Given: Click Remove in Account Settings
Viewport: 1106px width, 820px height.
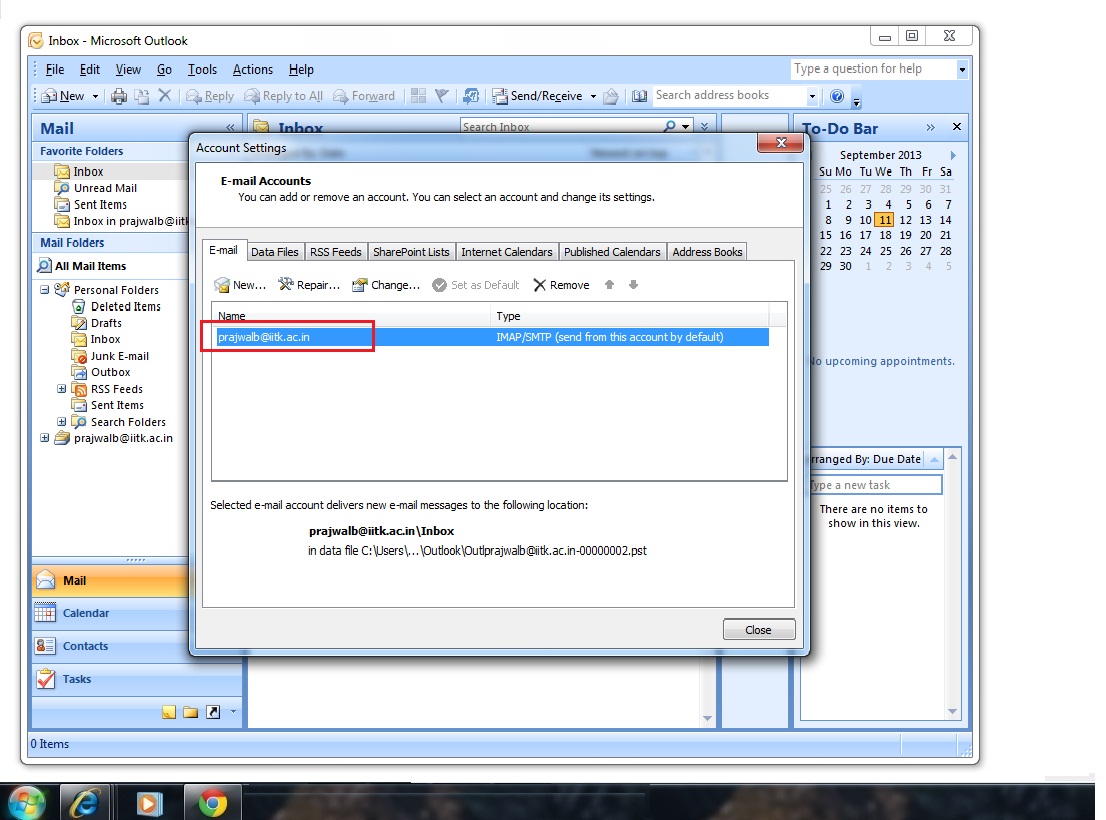Looking at the screenshot, I should click(x=561, y=285).
